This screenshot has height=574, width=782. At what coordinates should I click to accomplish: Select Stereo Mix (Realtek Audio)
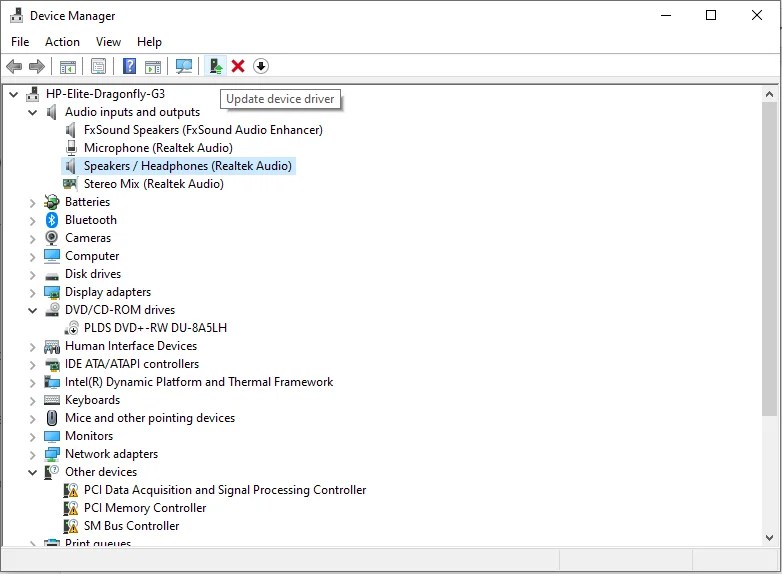coord(154,184)
